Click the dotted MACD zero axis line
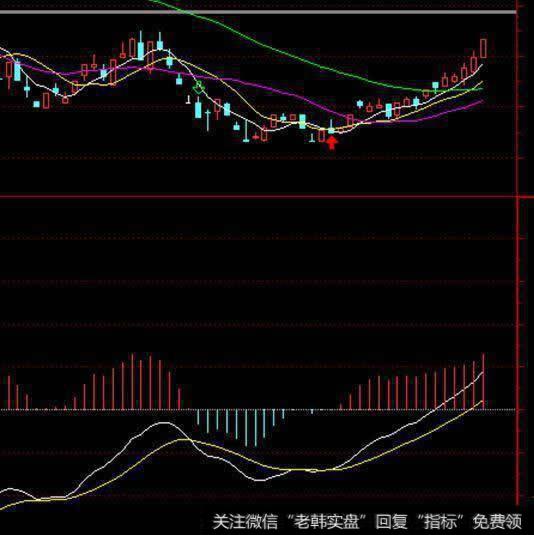The image size is (534, 535). [x=258, y=409]
